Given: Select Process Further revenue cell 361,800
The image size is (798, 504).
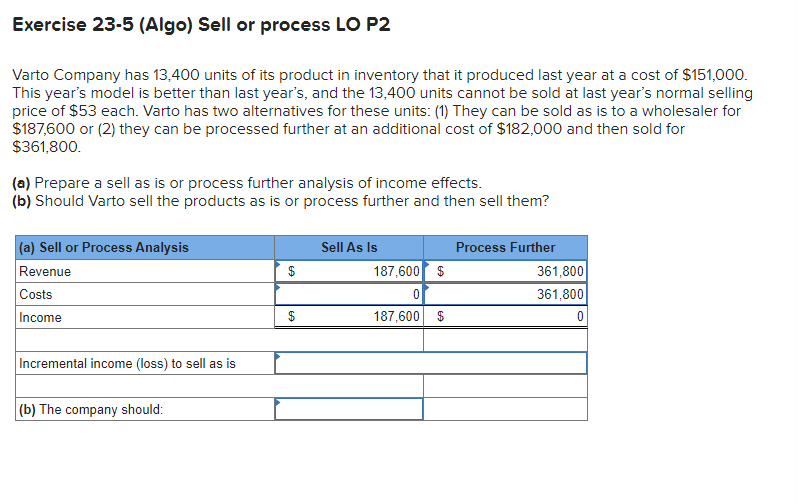Looking at the screenshot, I should (505, 271).
